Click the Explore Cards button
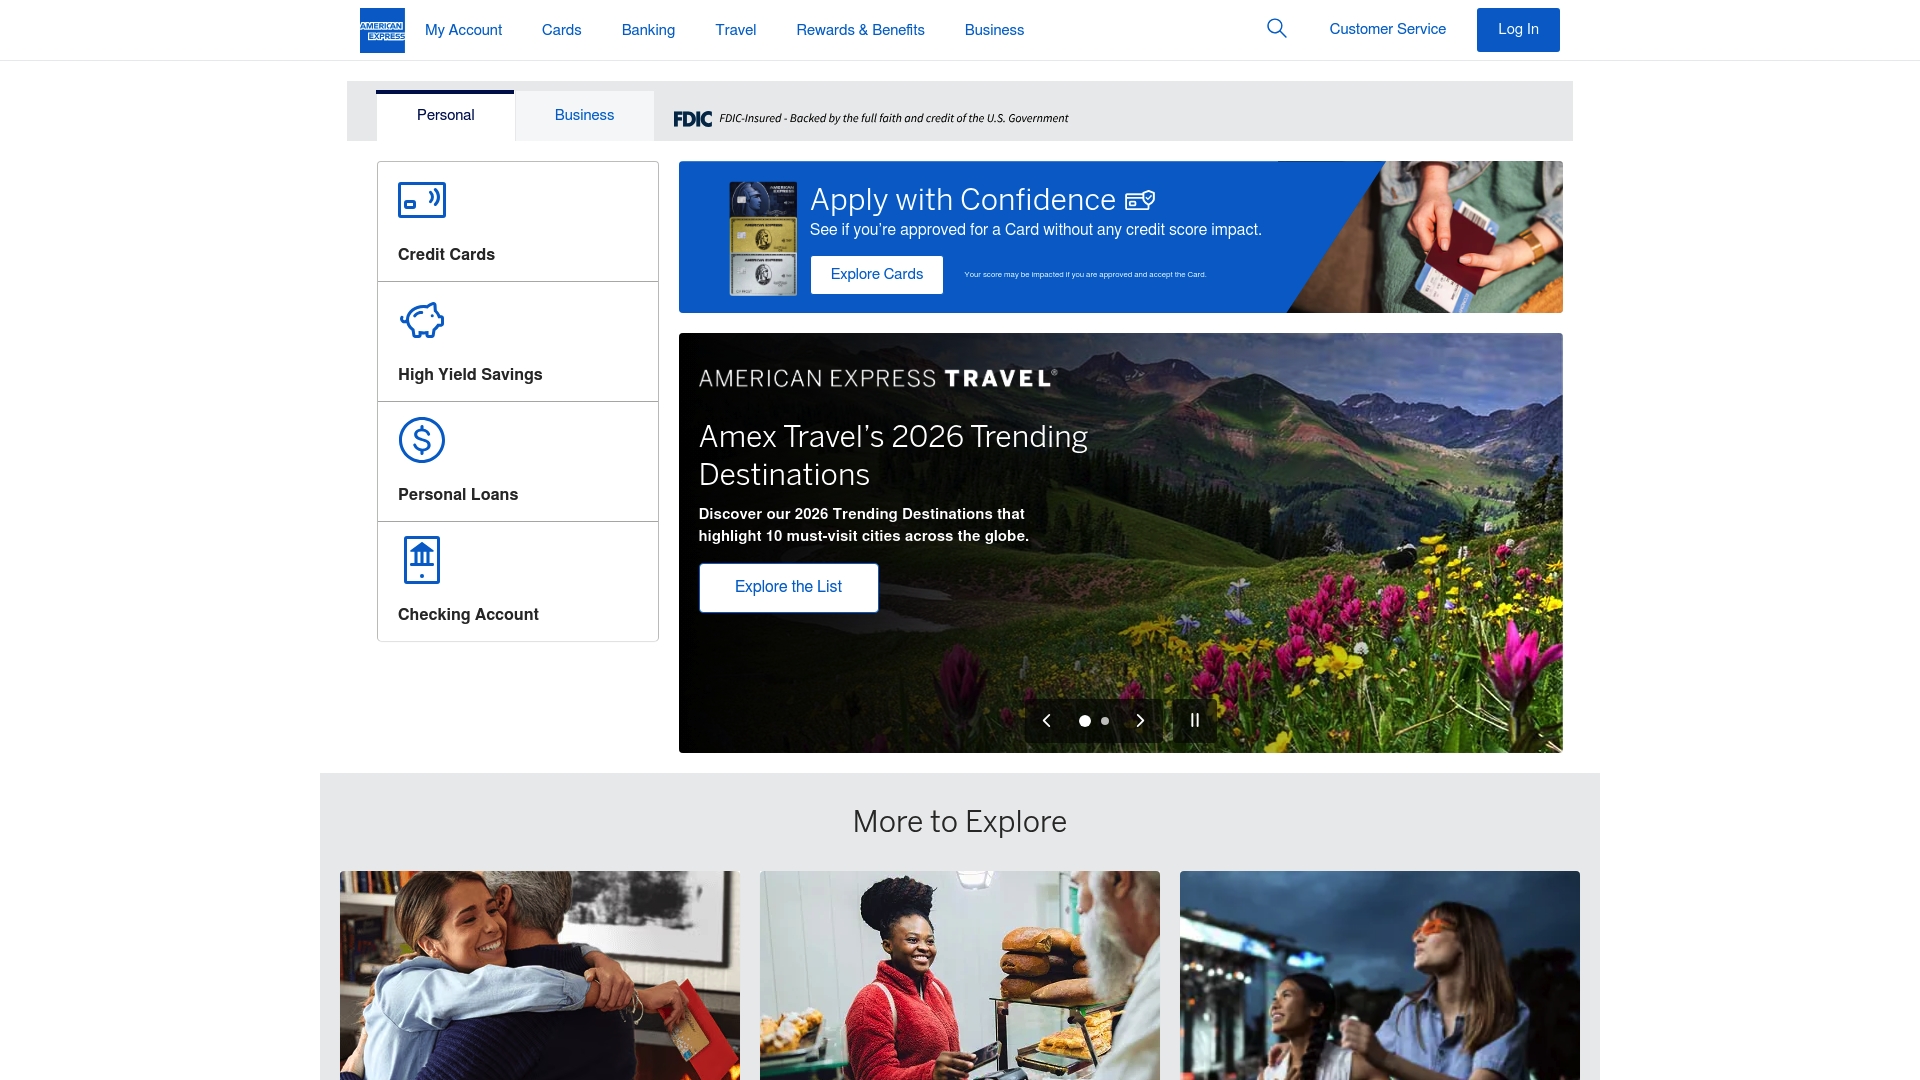This screenshot has height=1080, width=1920. 876,273
